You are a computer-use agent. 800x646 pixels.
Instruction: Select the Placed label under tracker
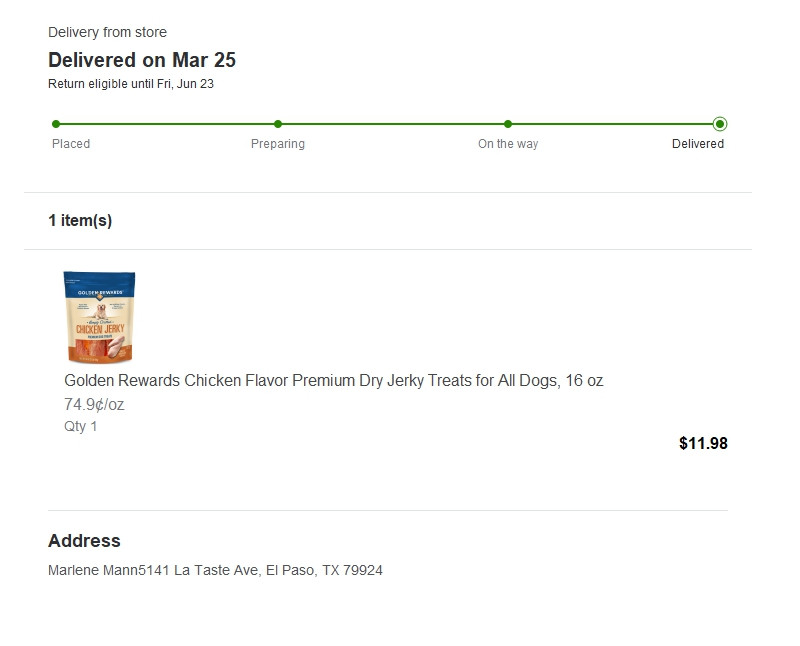pos(71,144)
